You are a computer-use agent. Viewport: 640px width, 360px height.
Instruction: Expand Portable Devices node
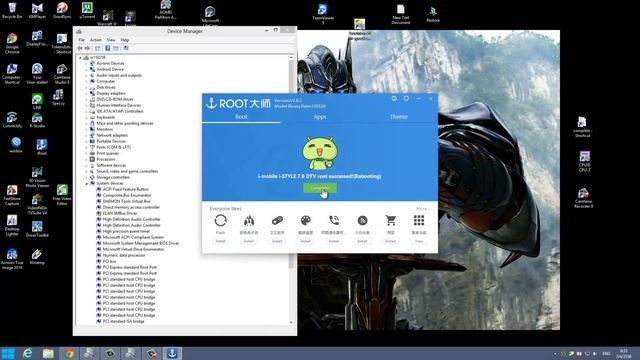86,141
